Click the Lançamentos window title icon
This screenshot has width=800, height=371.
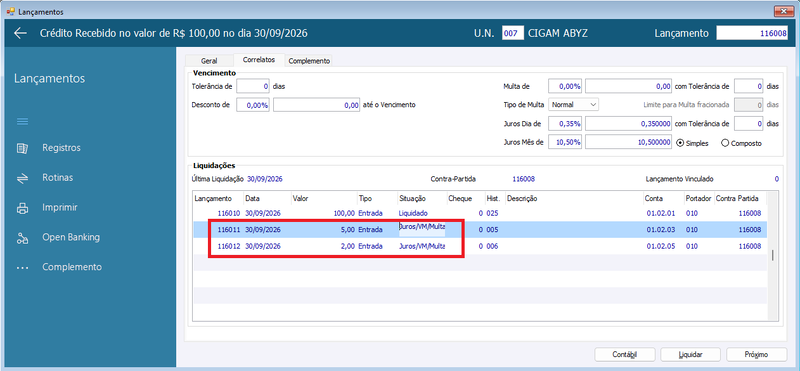coord(10,11)
